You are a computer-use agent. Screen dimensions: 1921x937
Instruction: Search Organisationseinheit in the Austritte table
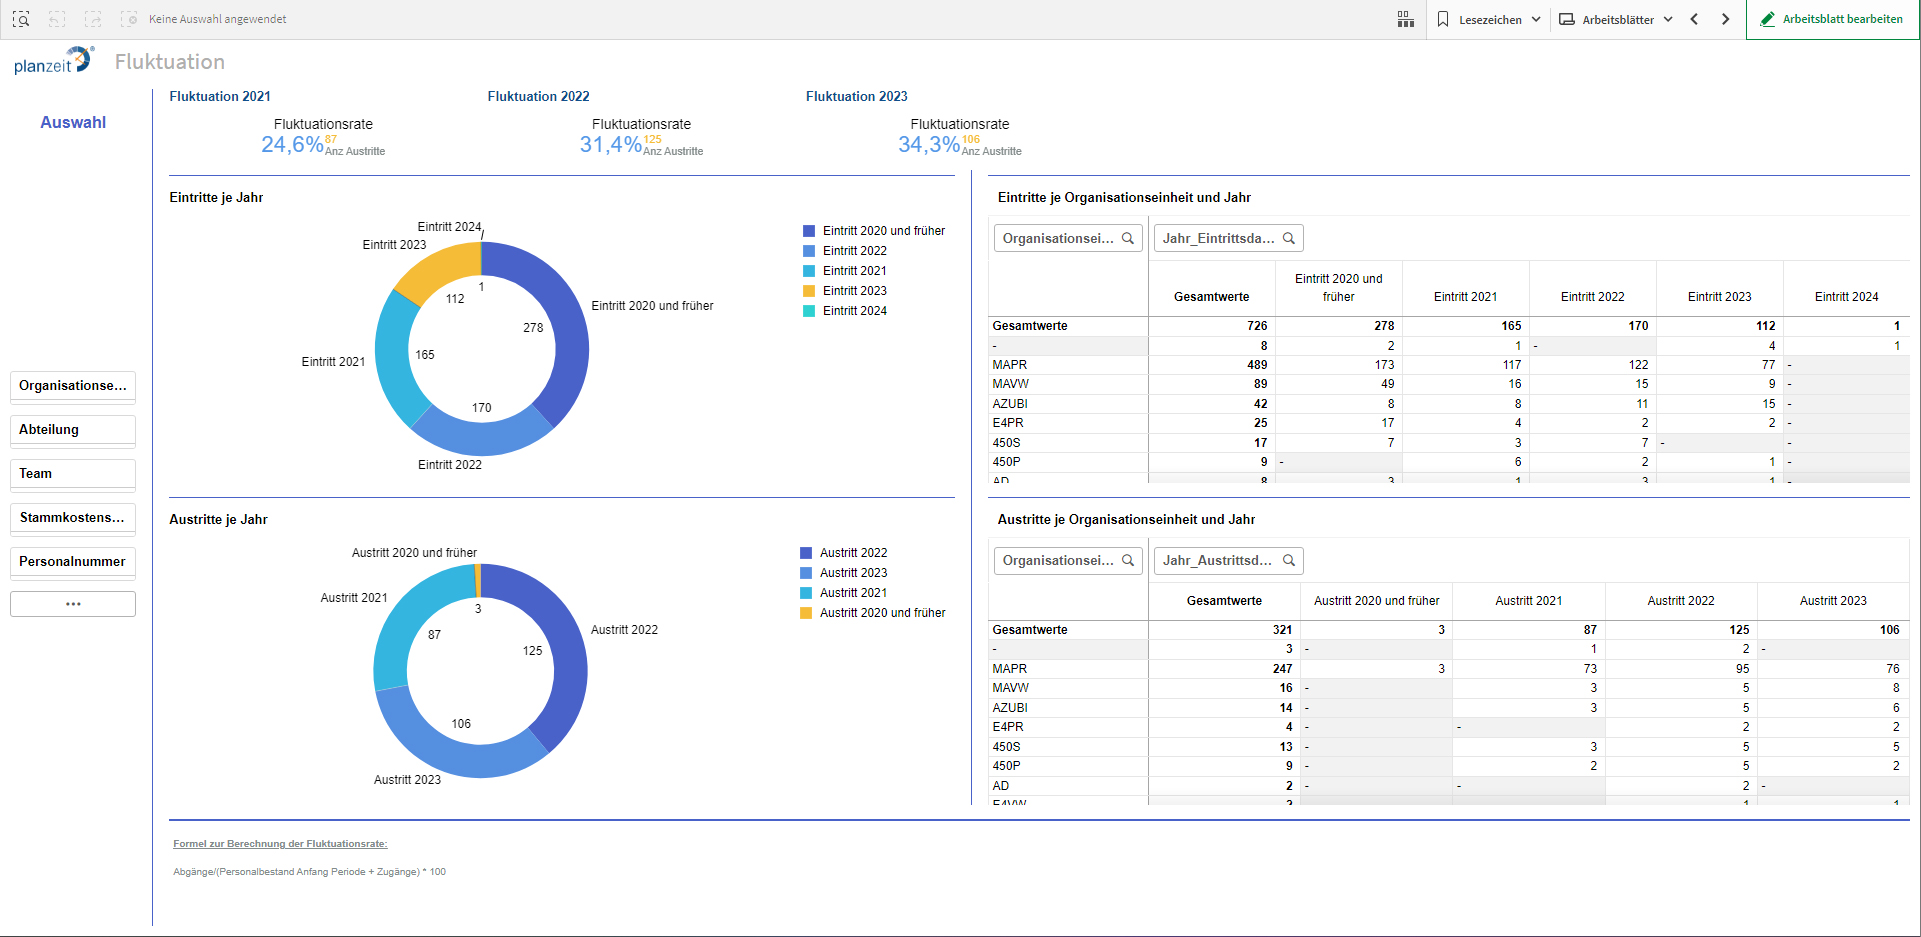[x=1128, y=560]
